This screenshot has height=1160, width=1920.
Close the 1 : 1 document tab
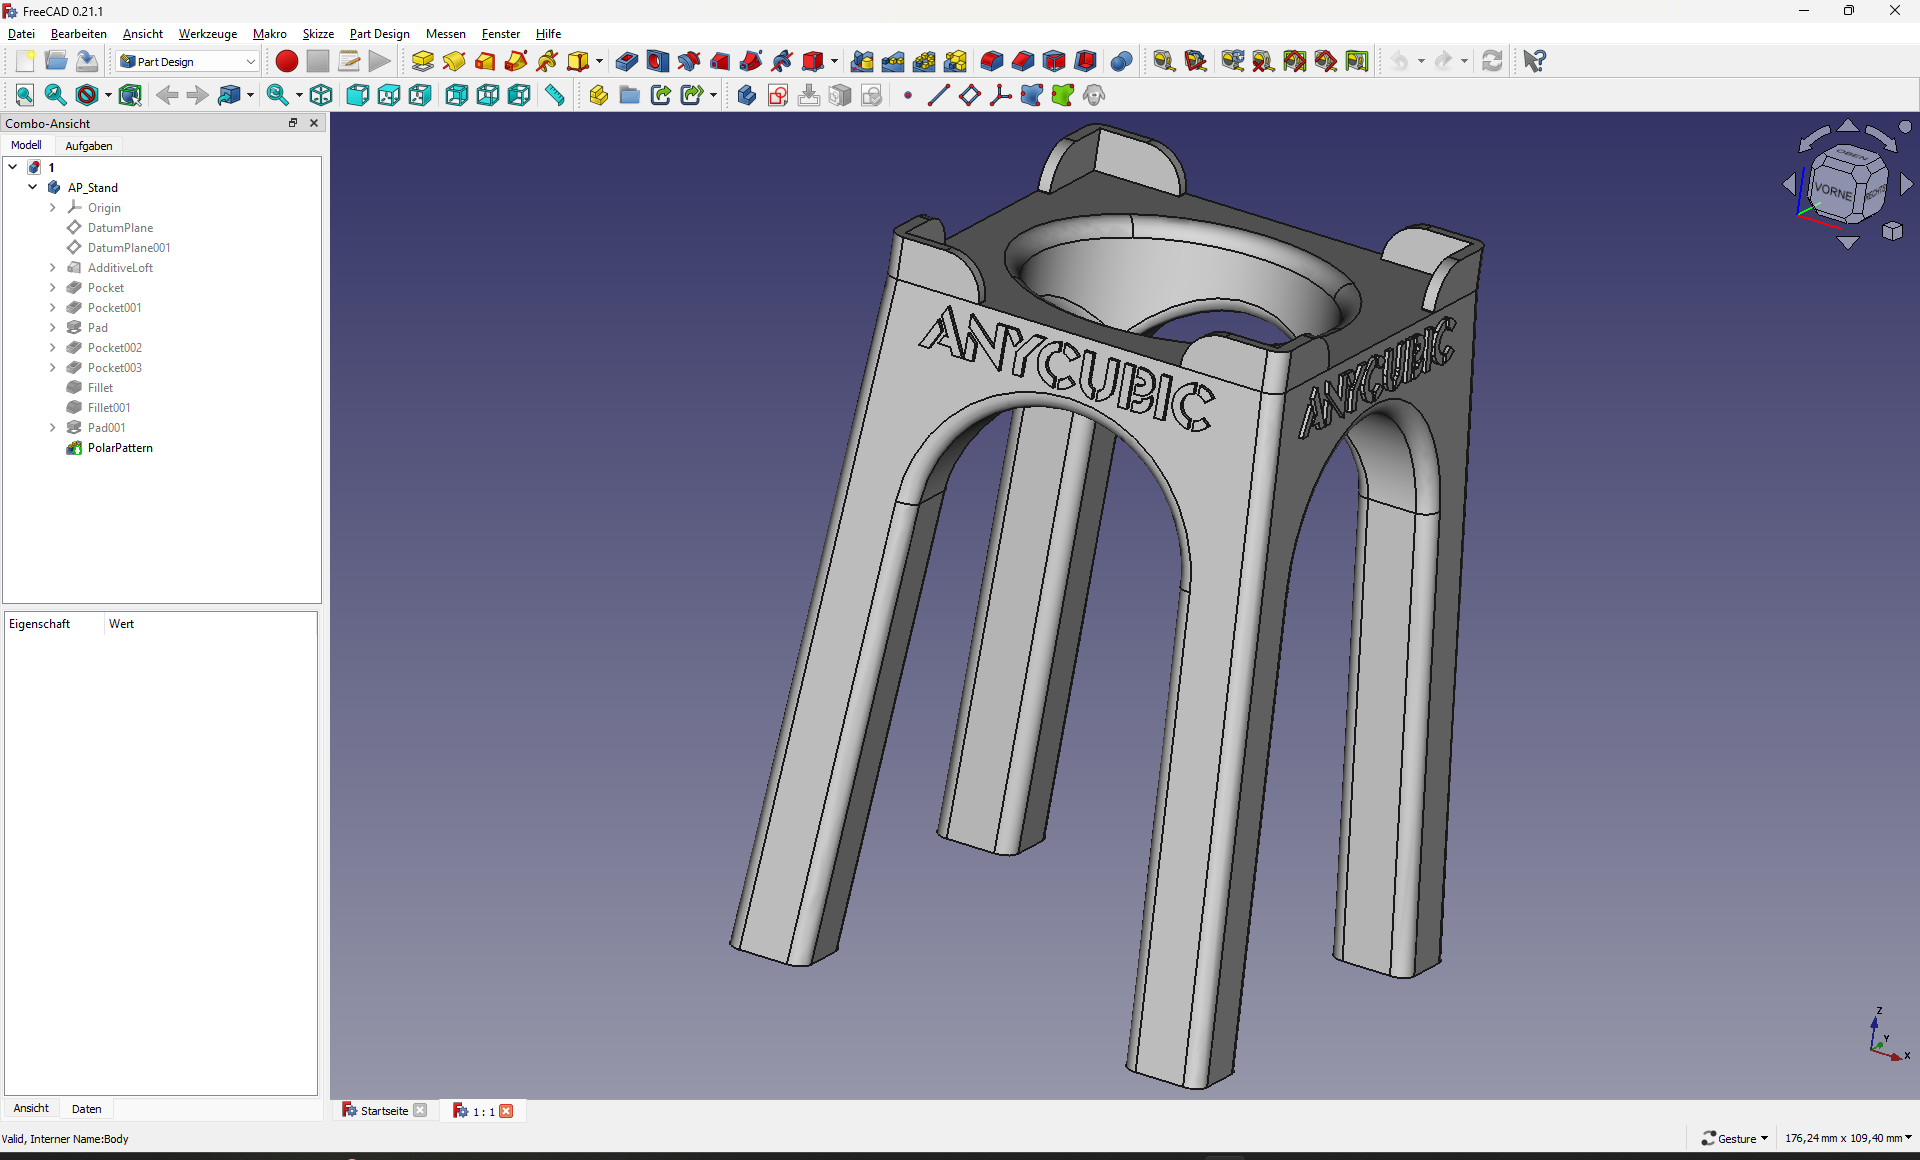[507, 1111]
